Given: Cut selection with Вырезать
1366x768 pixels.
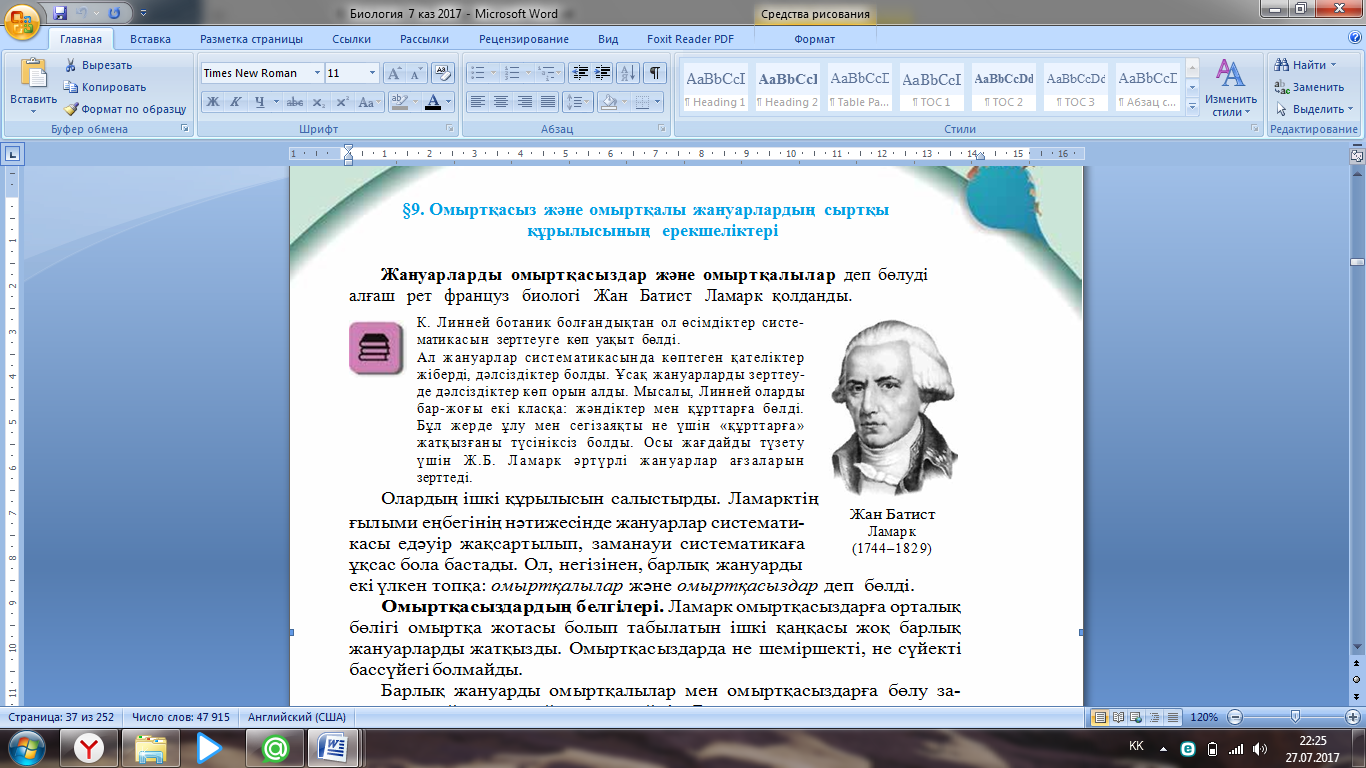Looking at the screenshot, I should pyautogui.click(x=98, y=65).
